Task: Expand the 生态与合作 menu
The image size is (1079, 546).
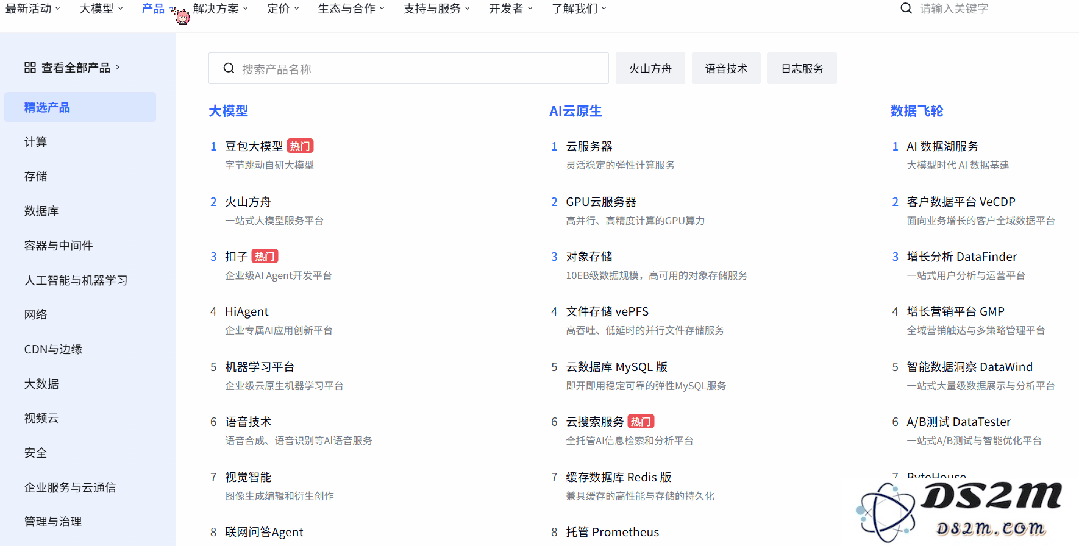Action: 352,9
